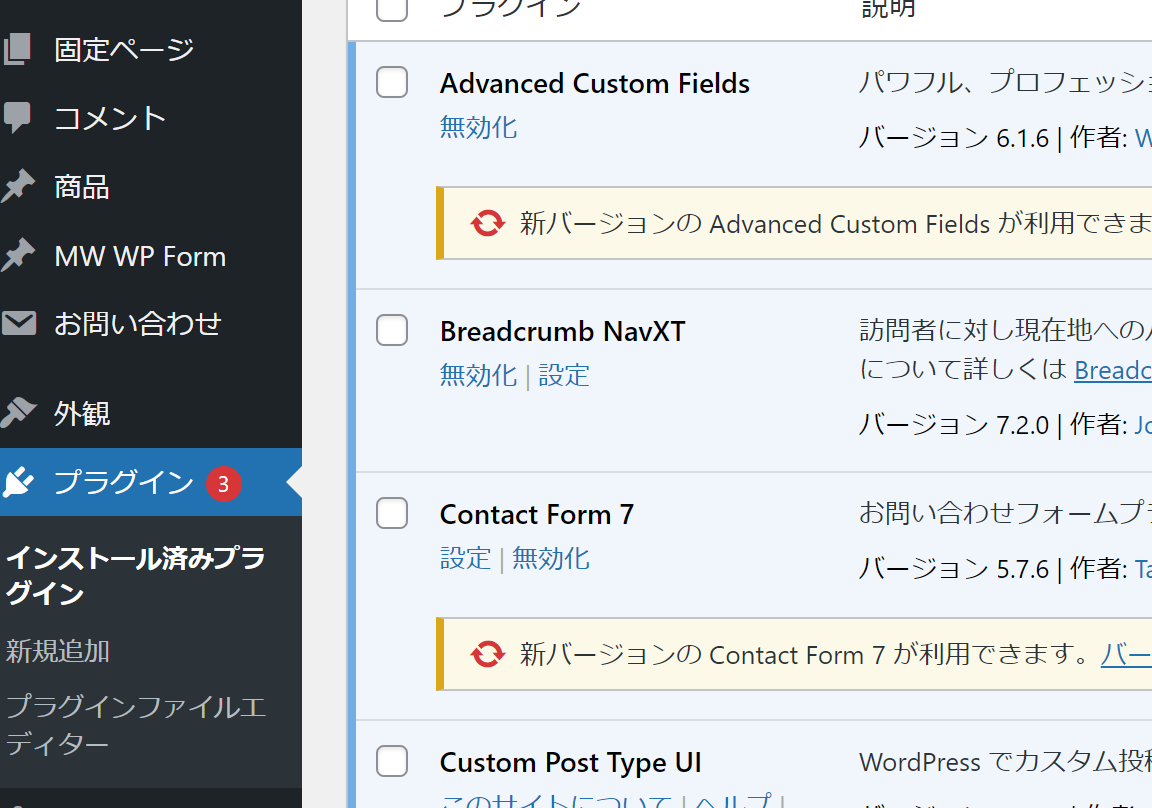Open プラグインファイルエディター submenu item

coord(136,725)
